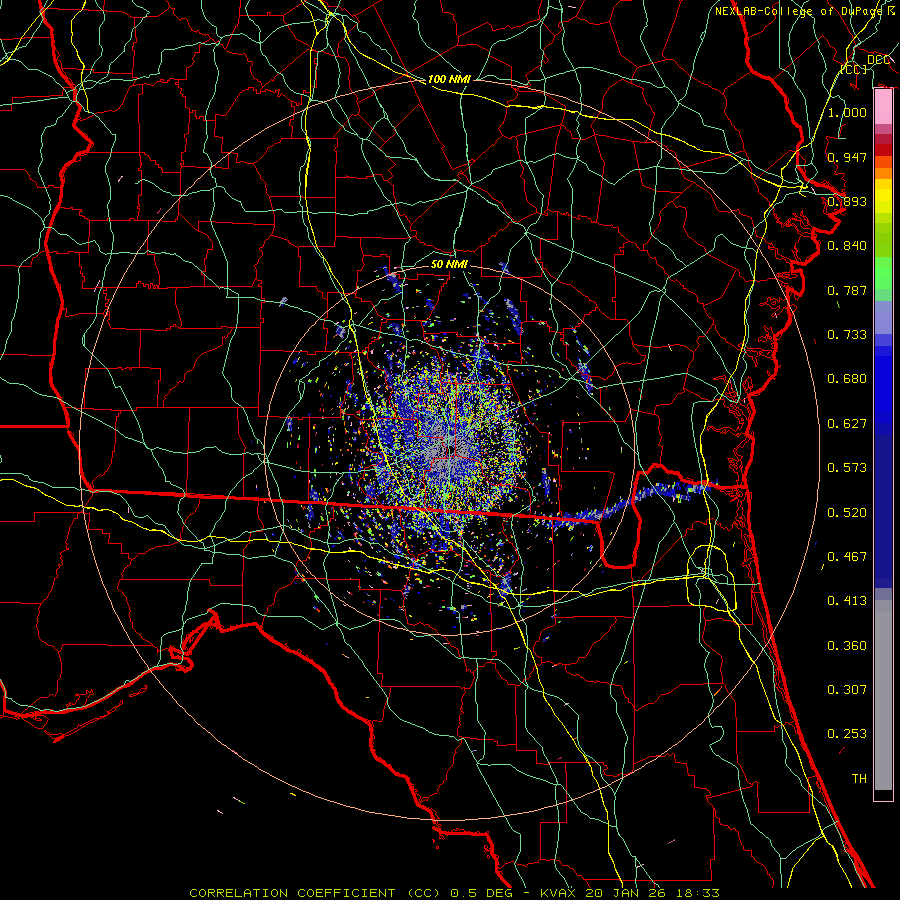The image size is (900, 900).
Task: Click the 1.000 legend value
Action: coord(847,112)
